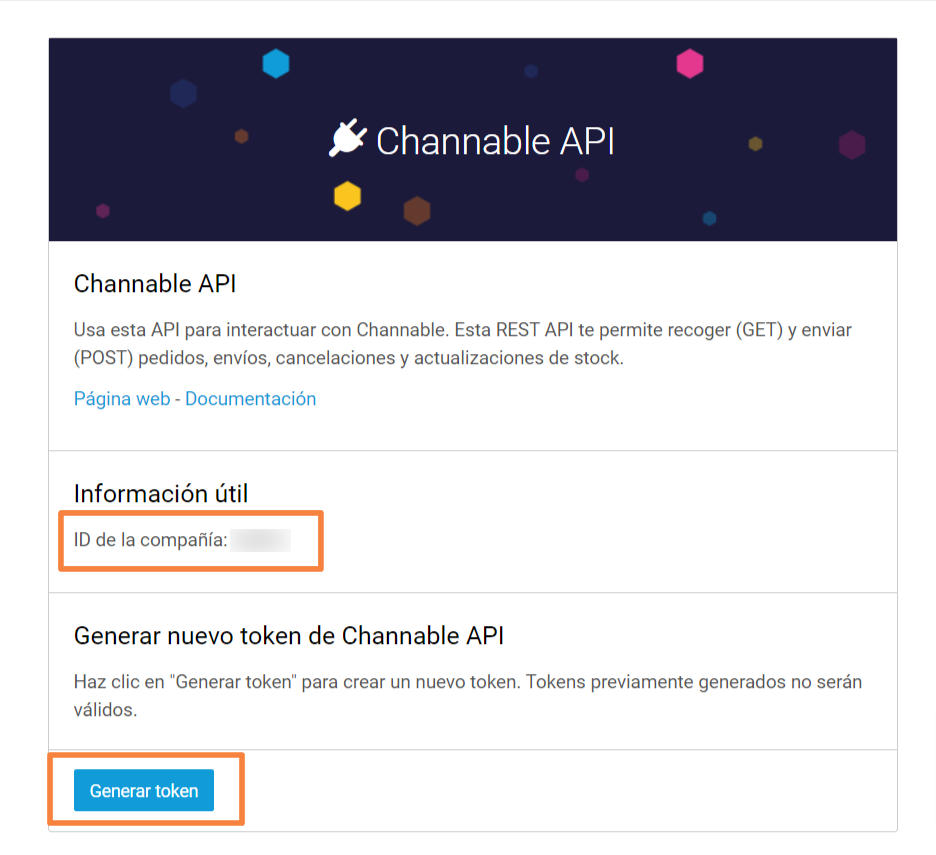Click the REST API description paragraph
This screenshot has width=936, height=855.
[462, 343]
